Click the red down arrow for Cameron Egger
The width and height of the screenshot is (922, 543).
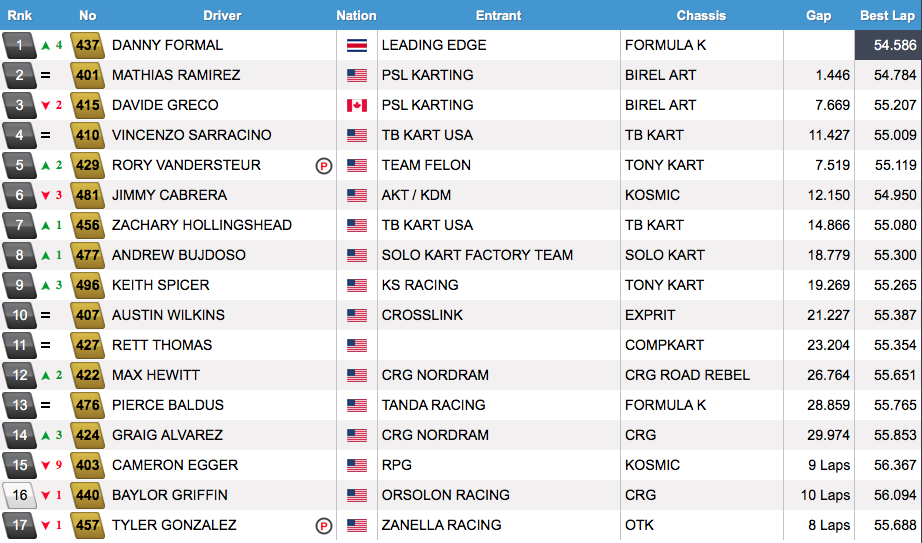(45, 465)
